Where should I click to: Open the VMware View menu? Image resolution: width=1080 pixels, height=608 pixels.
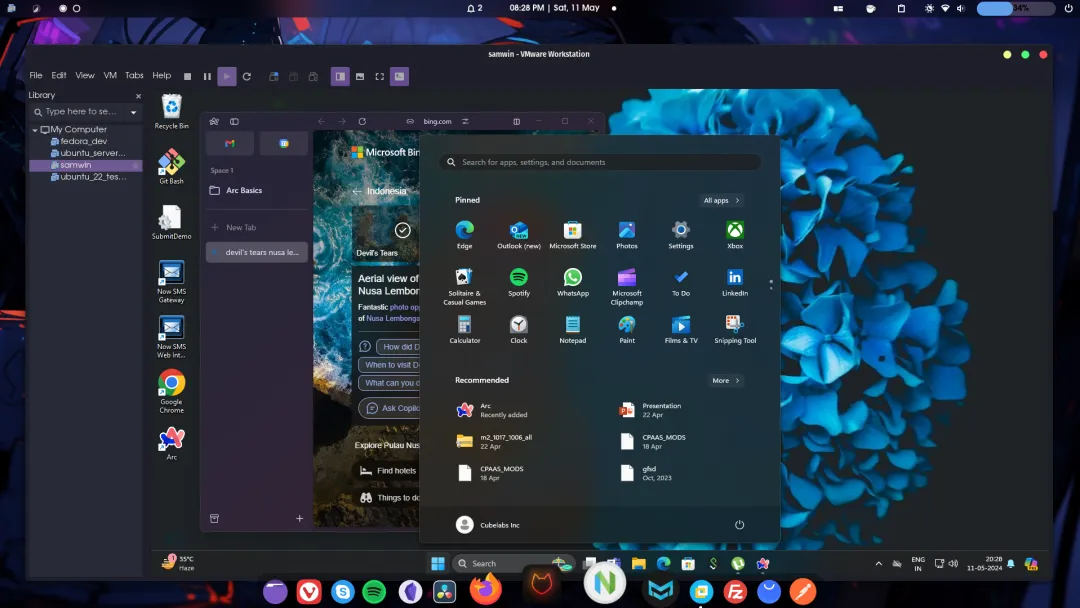tap(85, 75)
